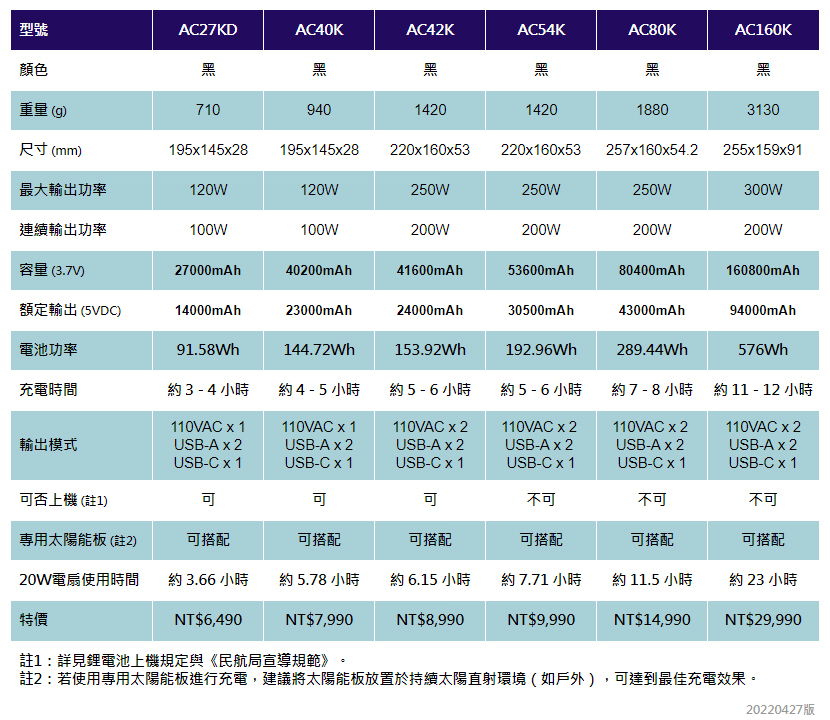Click the battery power 576Wh
The height and width of the screenshot is (720, 830).
coord(763,349)
